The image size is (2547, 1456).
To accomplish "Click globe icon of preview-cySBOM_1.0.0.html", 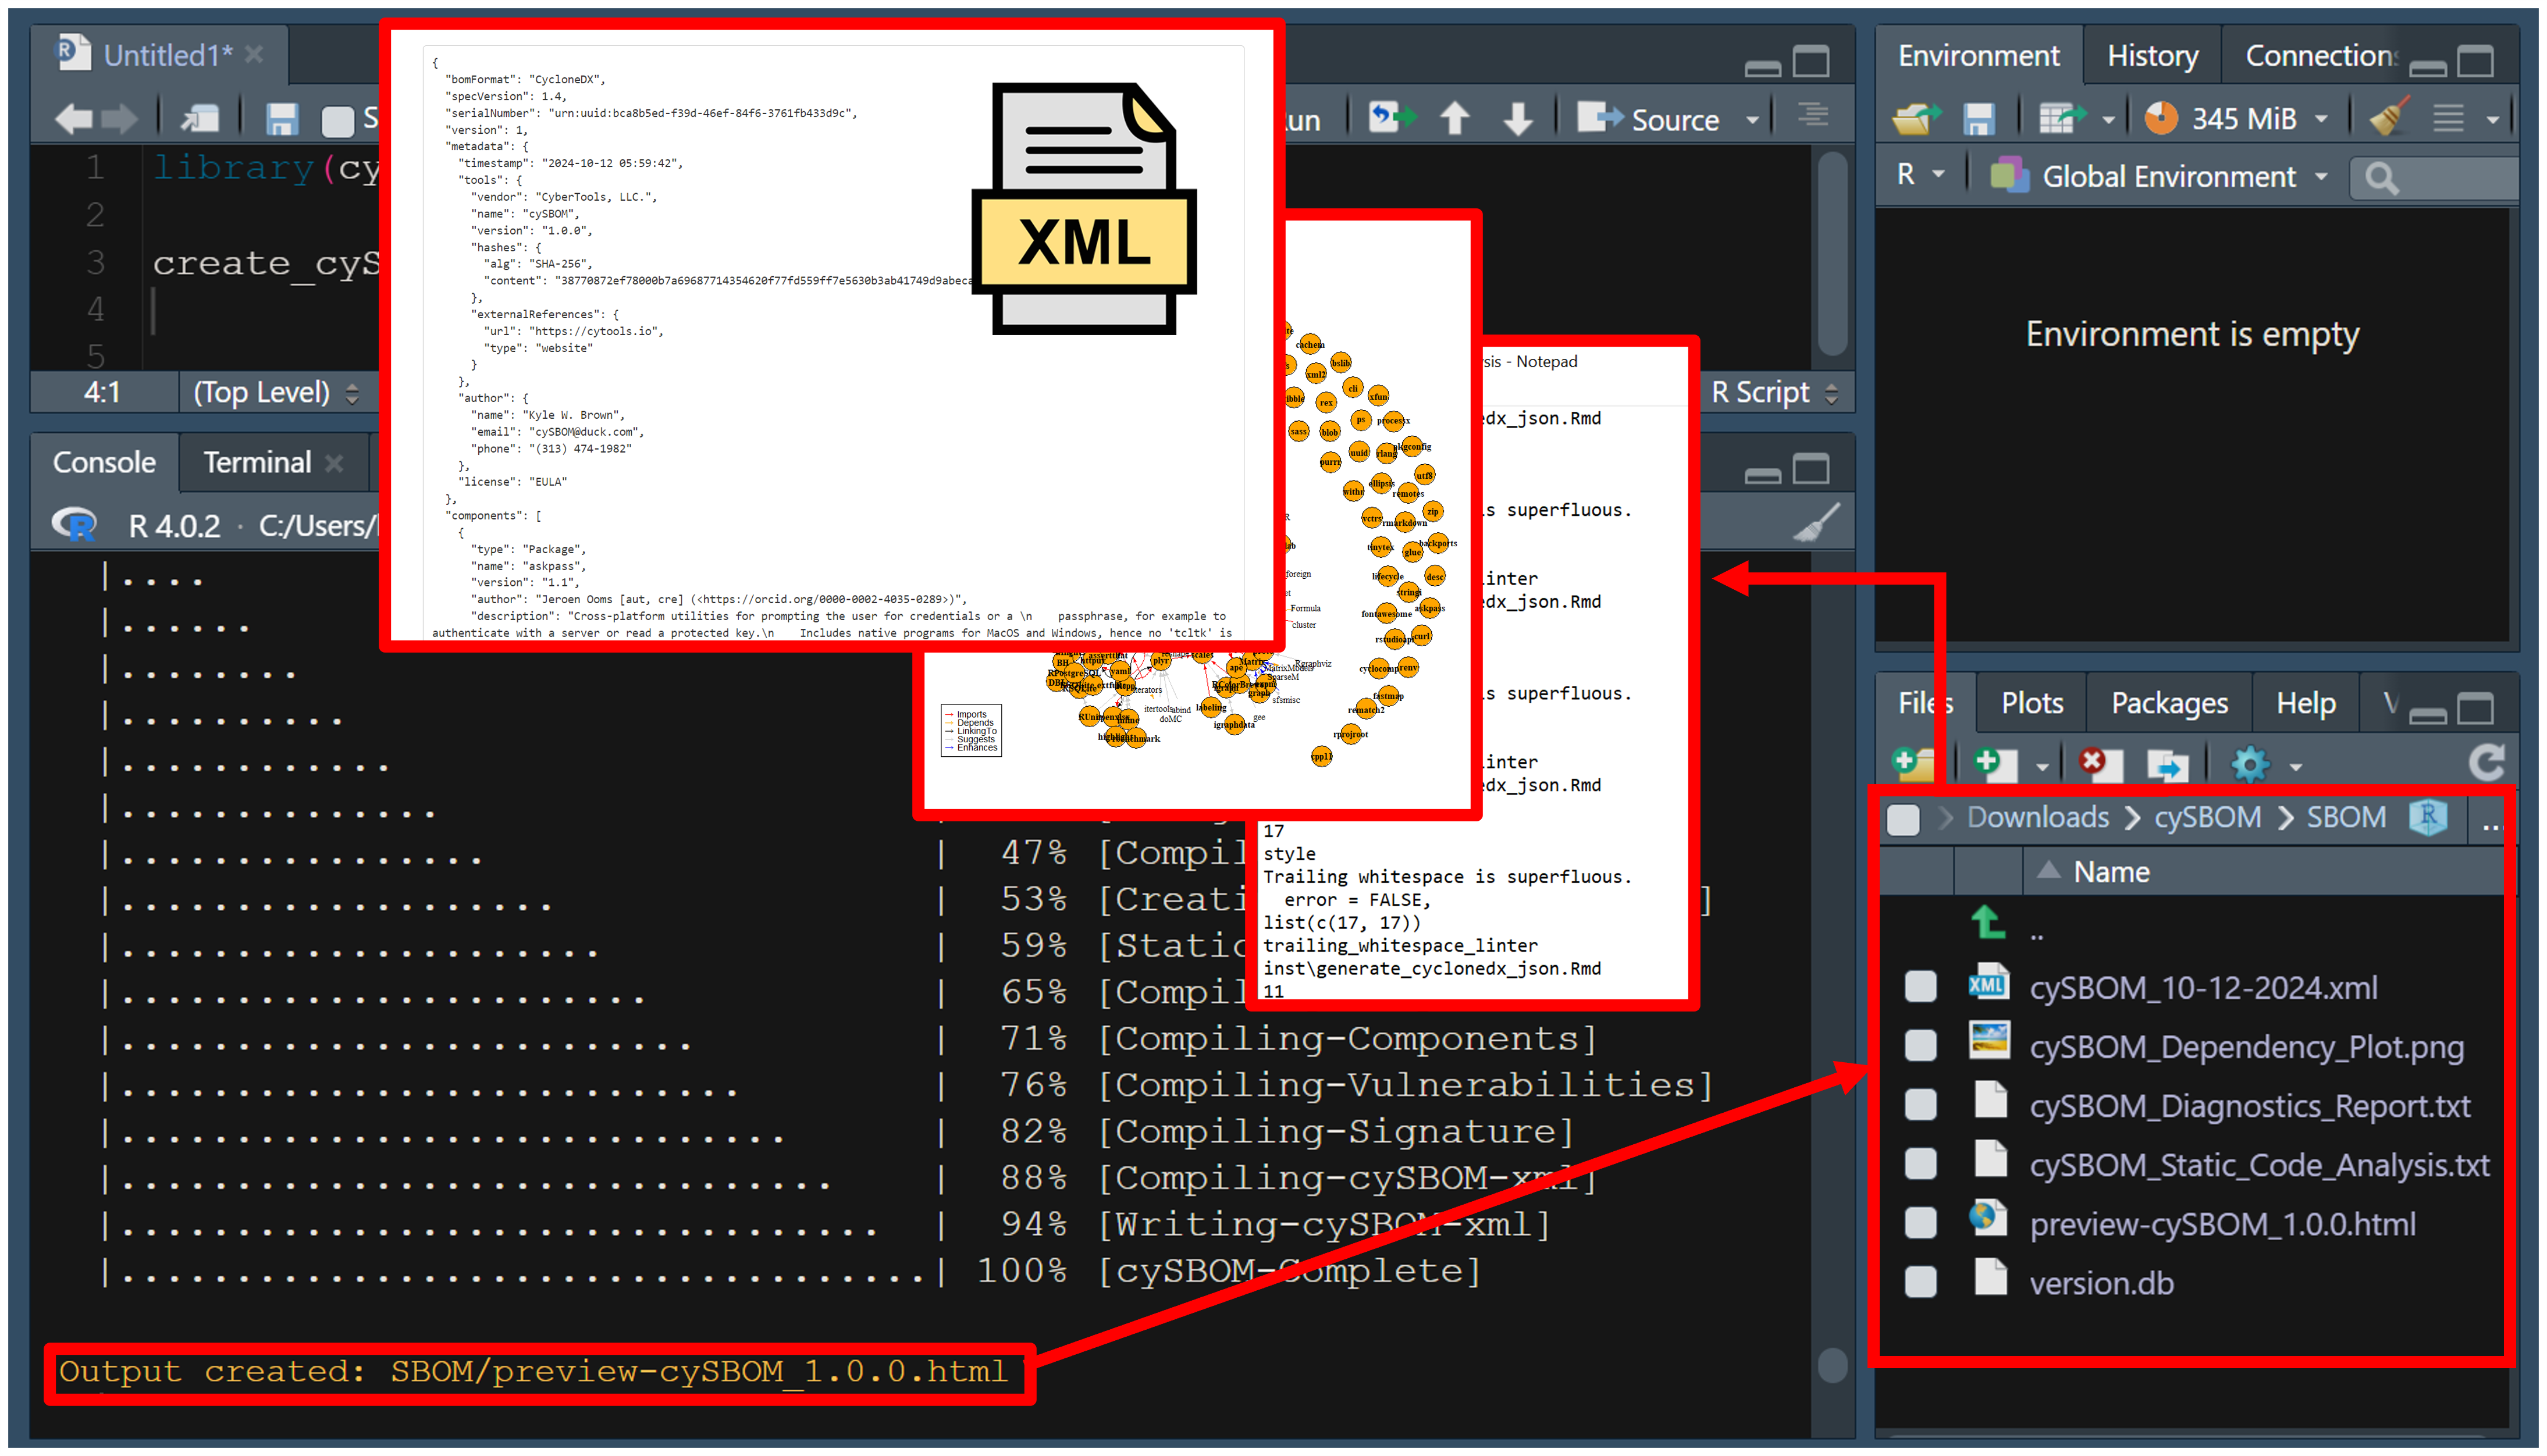I will [1988, 1217].
